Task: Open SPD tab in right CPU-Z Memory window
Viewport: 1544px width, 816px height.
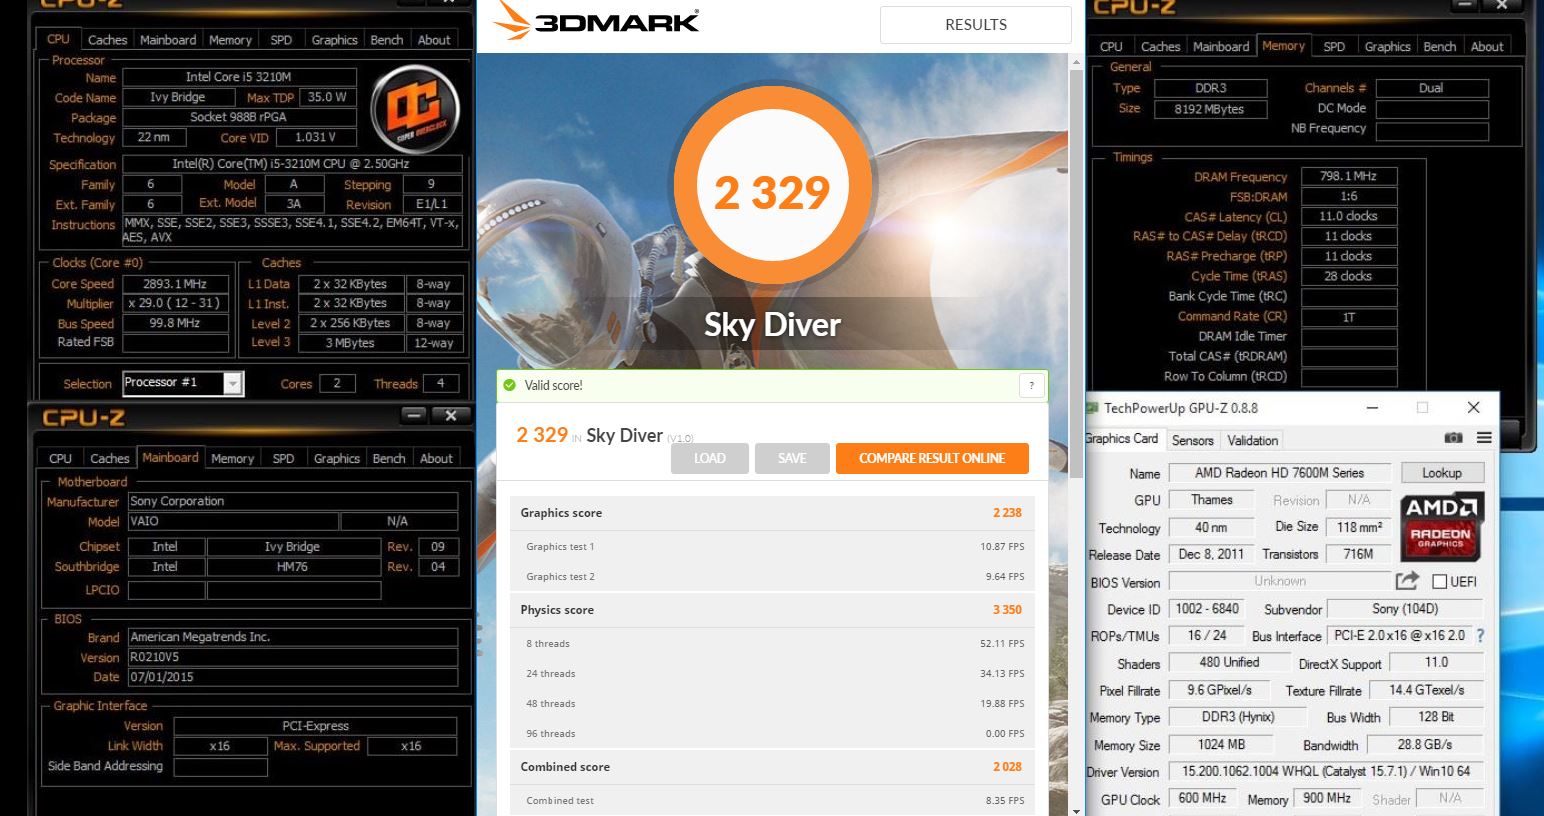Action: [1334, 46]
